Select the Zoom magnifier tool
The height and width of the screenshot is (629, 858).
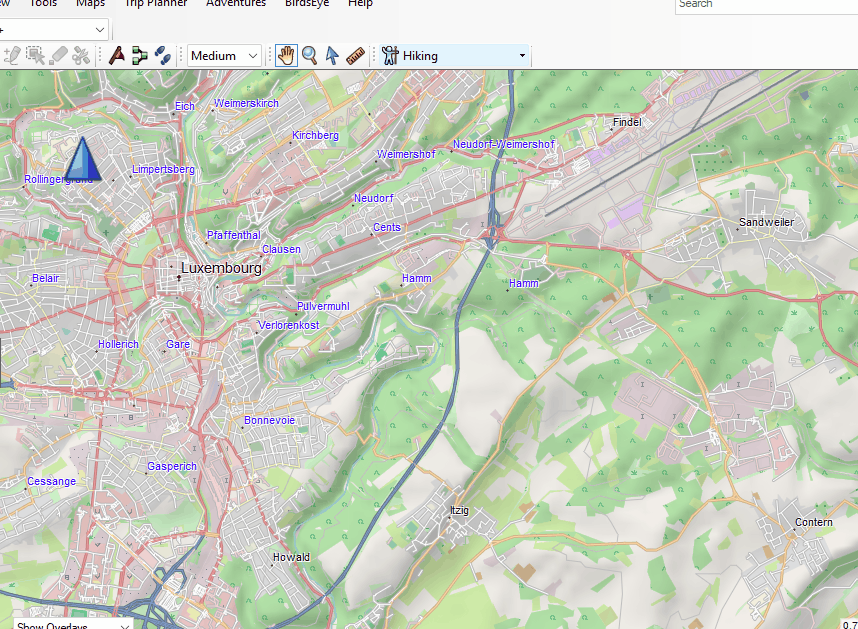point(310,56)
